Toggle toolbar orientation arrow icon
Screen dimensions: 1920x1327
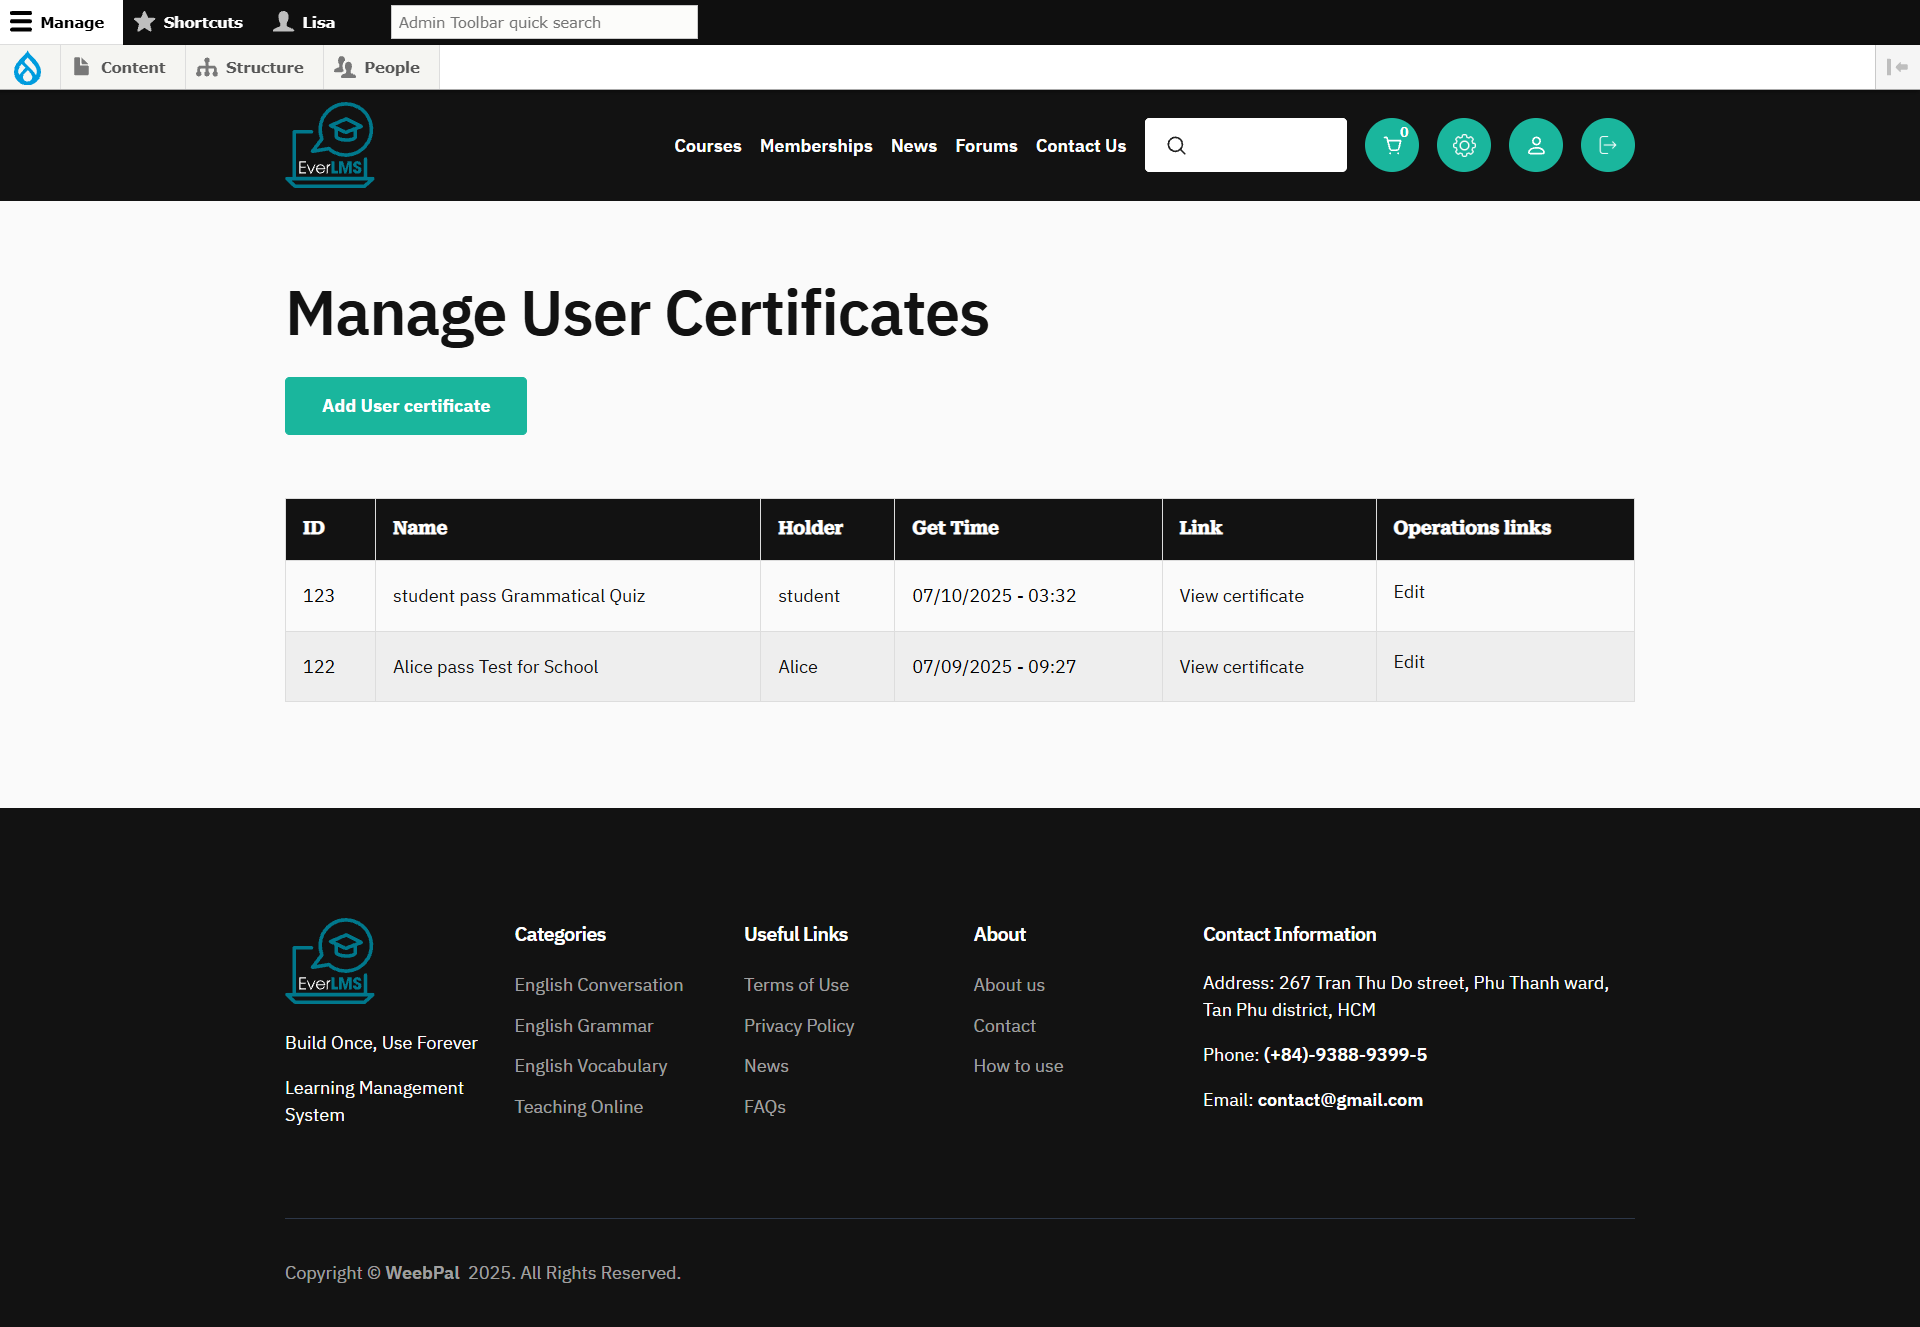(x=1896, y=67)
